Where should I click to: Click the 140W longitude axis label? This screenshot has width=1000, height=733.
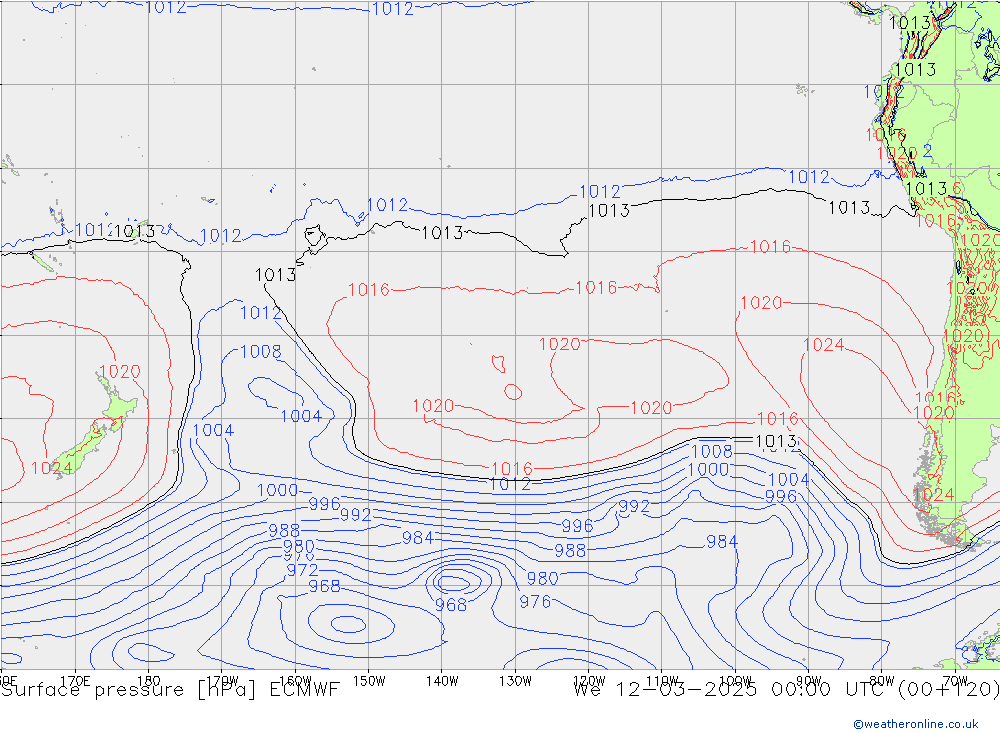[442, 681]
